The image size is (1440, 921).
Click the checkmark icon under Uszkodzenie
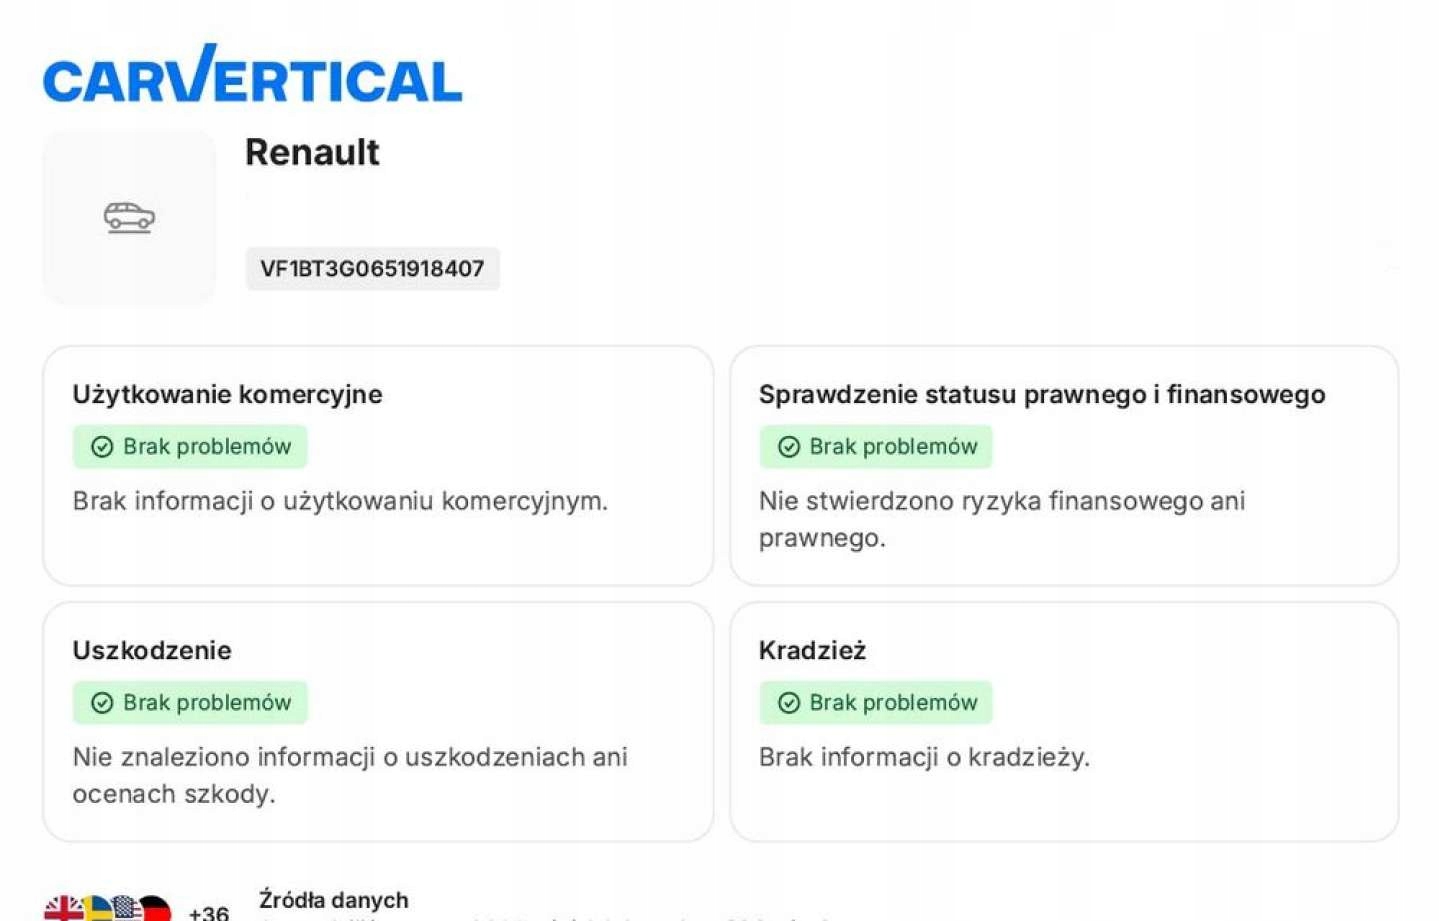(102, 703)
